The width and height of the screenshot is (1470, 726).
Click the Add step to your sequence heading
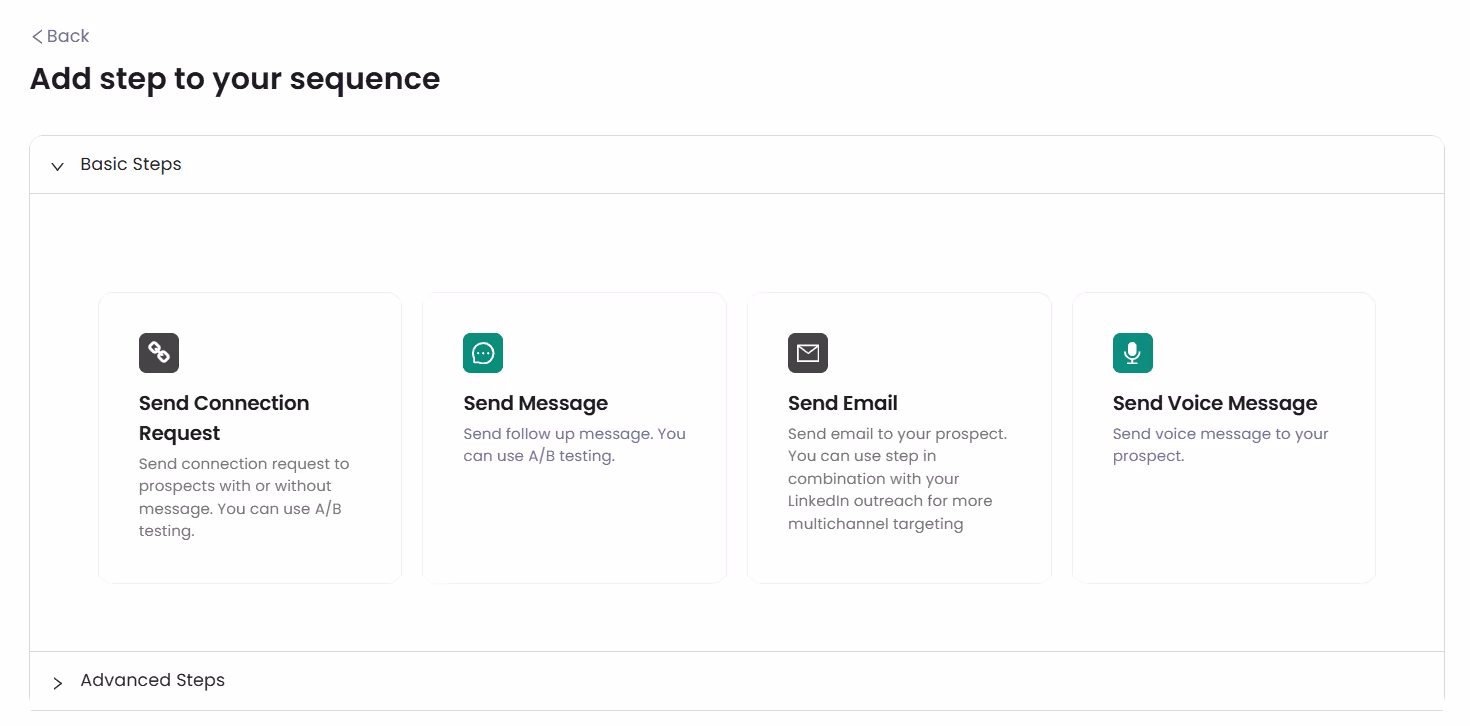tap(235, 79)
